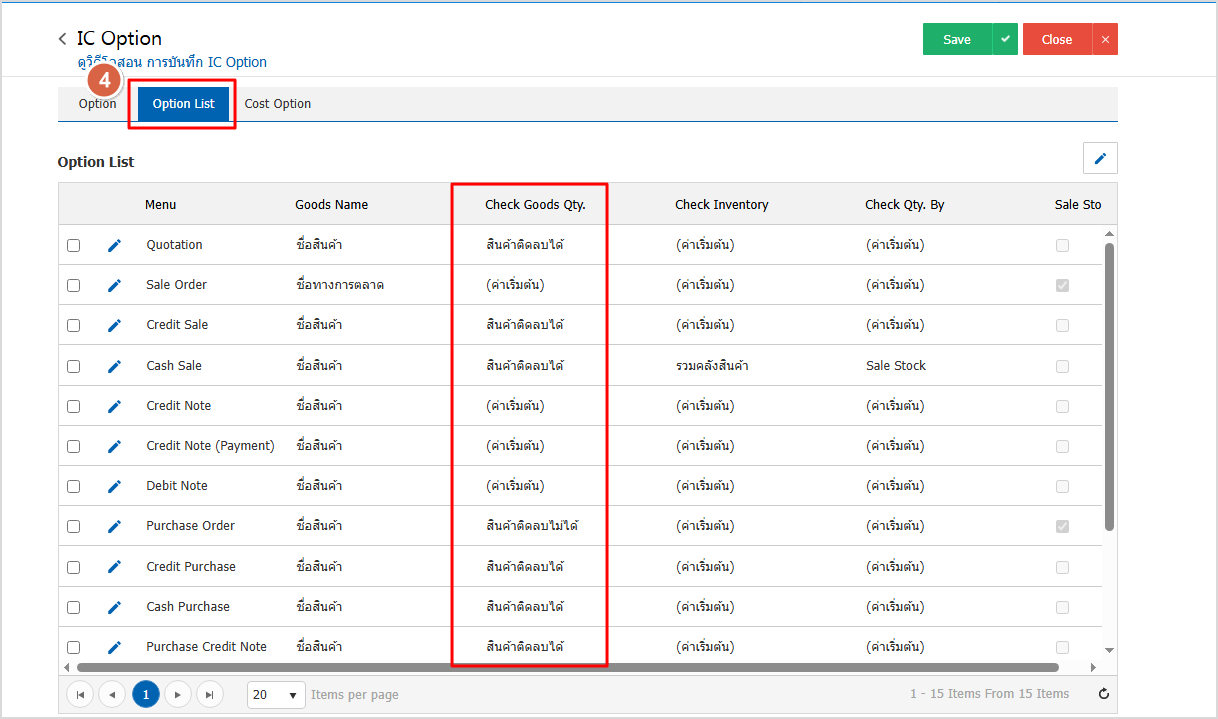1218x719 pixels.
Task: Click the pencil icon beside Purchase Order
Action: pos(114,526)
